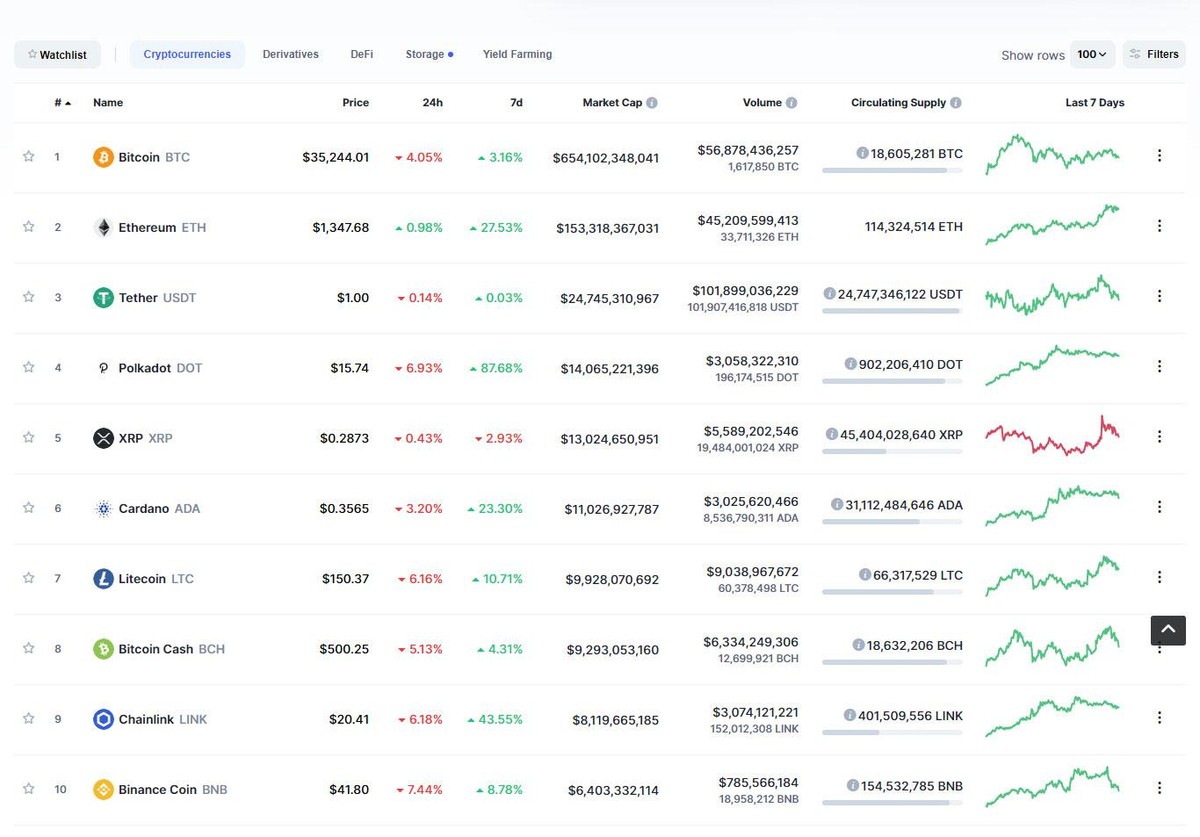Open the Yield Farming tab
Viewport: 1200px width, 837px height.
click(x=517, y=54)
